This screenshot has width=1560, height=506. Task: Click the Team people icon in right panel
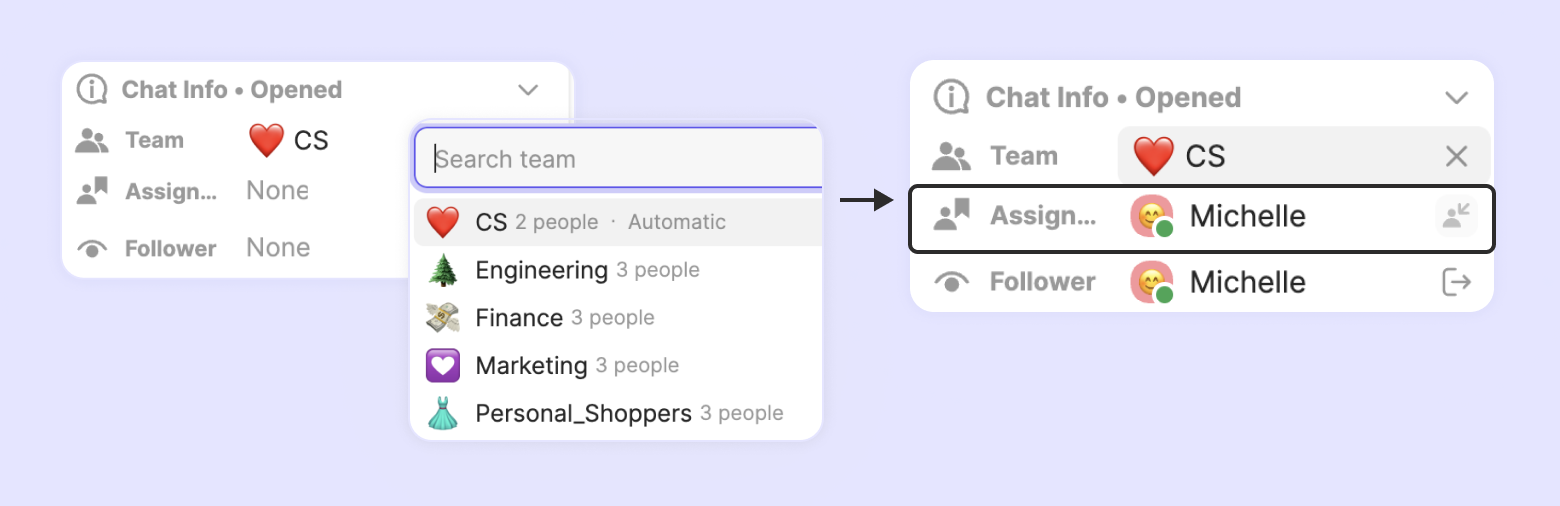(x=952, y=156)
